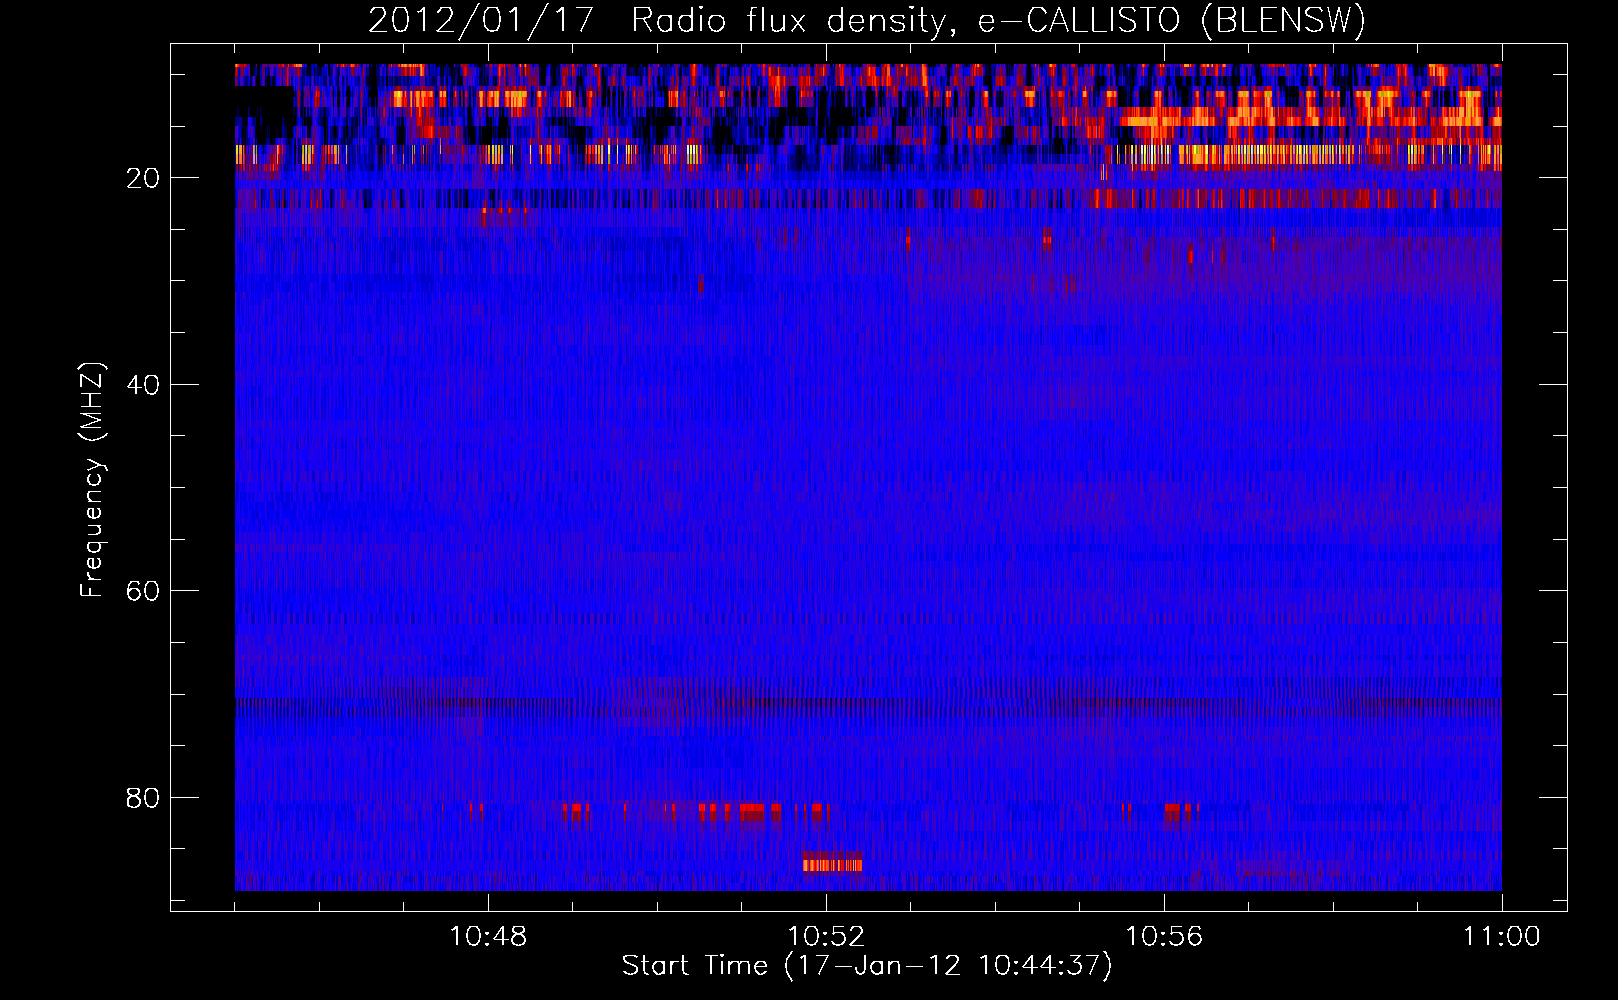Click the 80 MHz frequency tick label
Screen dimensions: 1618x1000
[143, 798]
